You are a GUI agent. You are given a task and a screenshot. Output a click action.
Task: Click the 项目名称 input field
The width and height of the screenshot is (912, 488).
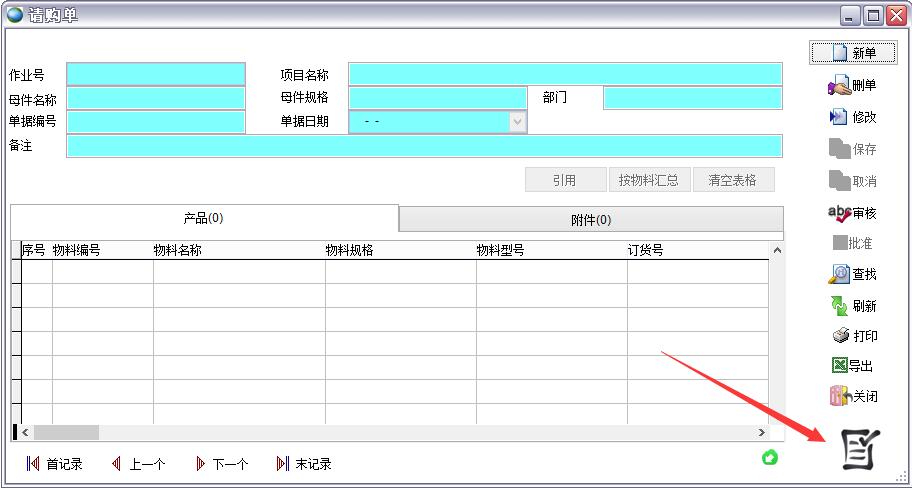tap(565, 75)
